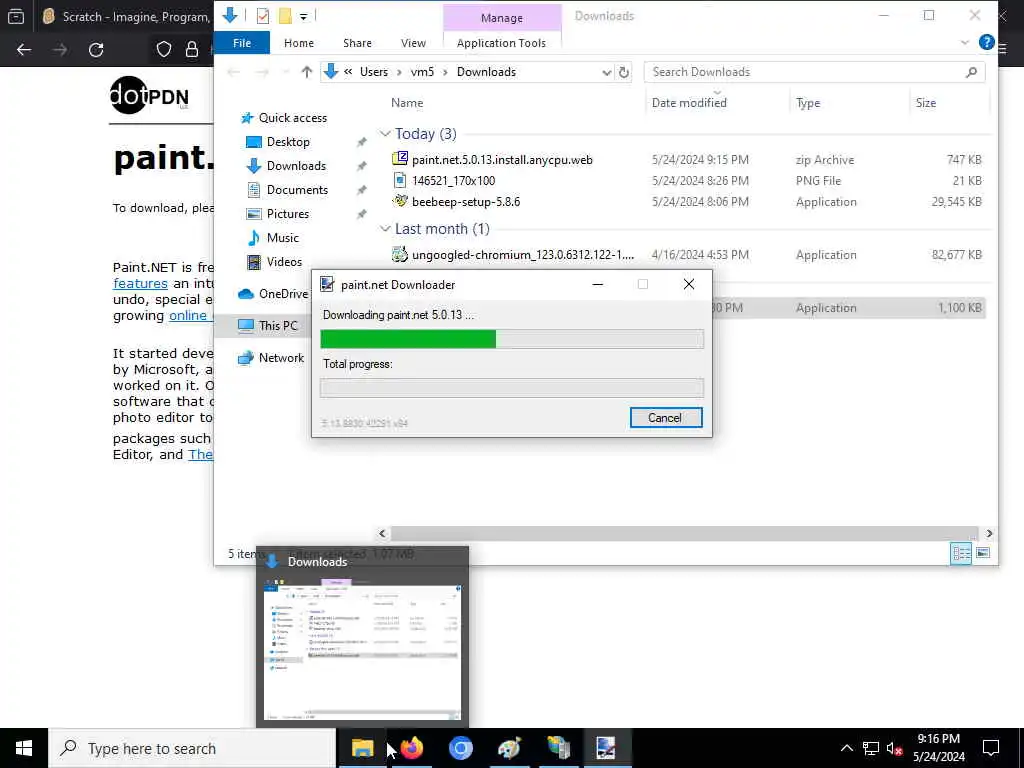Click the pin icon beside Desktop

(361, 142)
